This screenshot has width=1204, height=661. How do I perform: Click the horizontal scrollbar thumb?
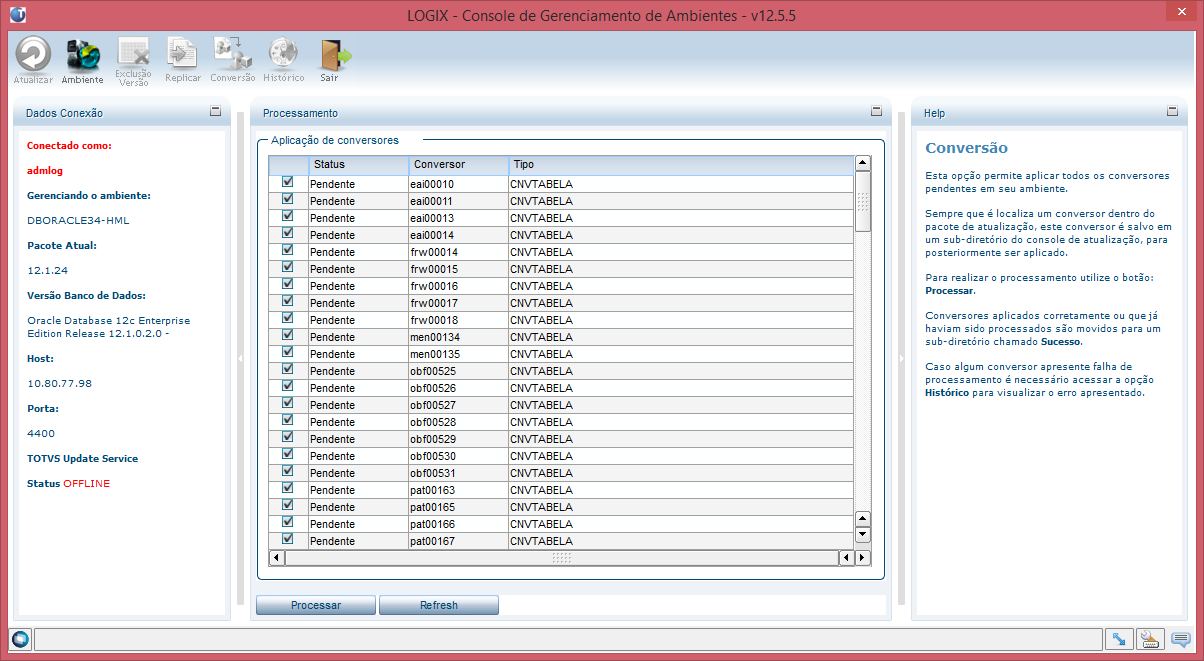point(561,558)
